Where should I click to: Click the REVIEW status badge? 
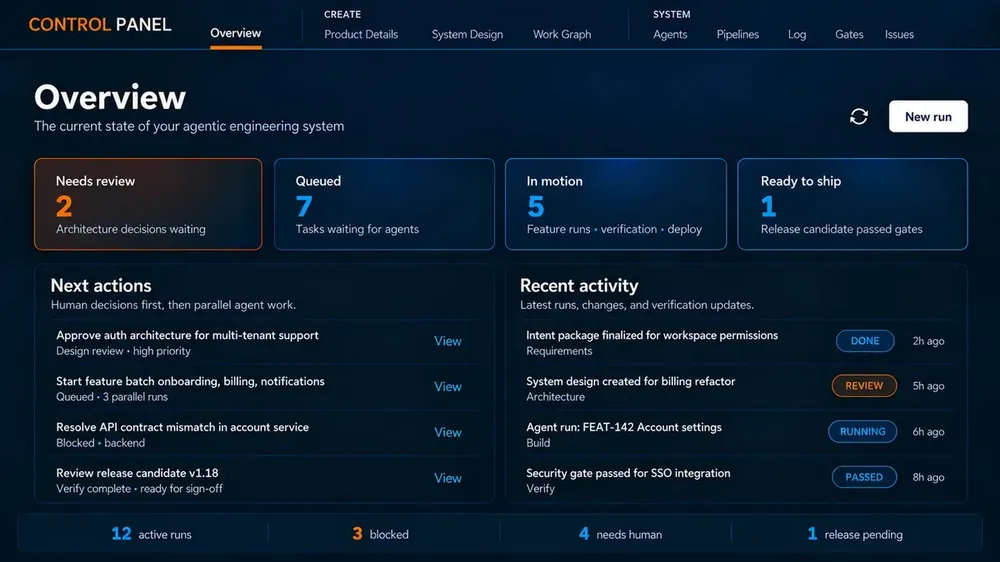[864, 386]
